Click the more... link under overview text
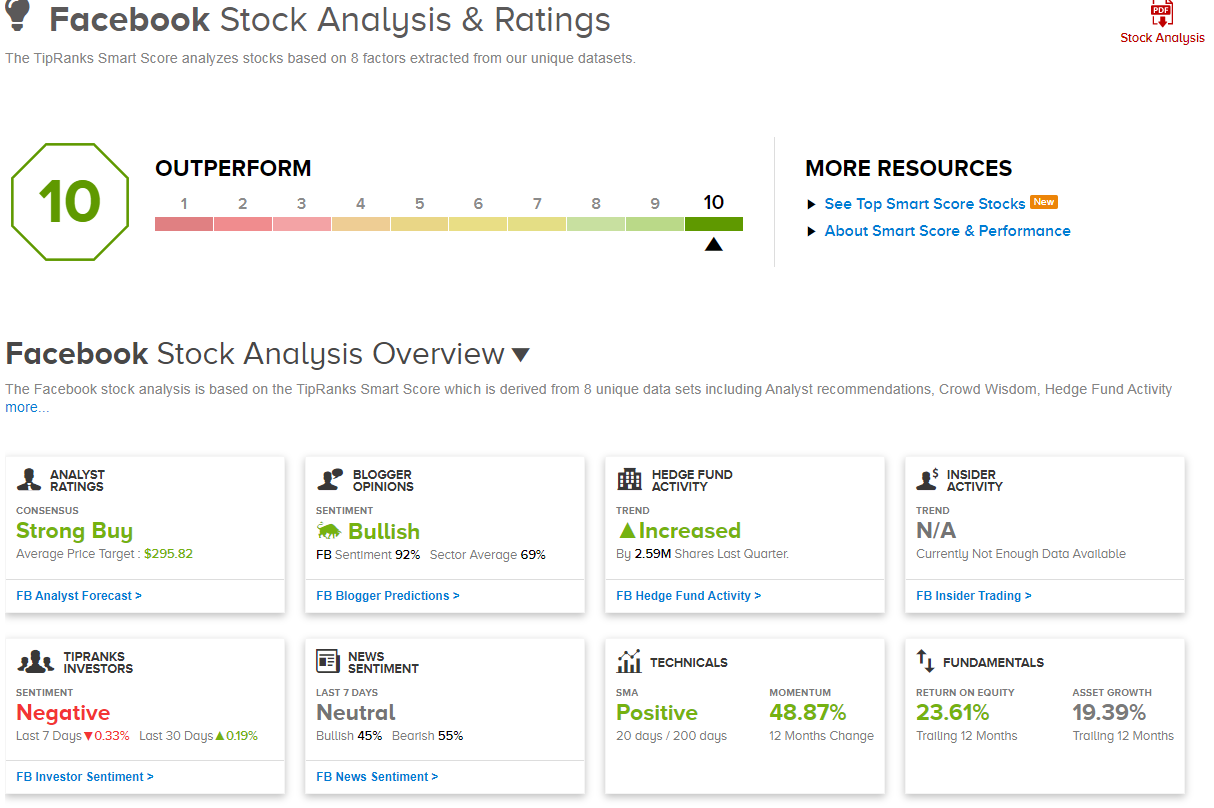Viewport: 1214px width, 808px height. 27,407
